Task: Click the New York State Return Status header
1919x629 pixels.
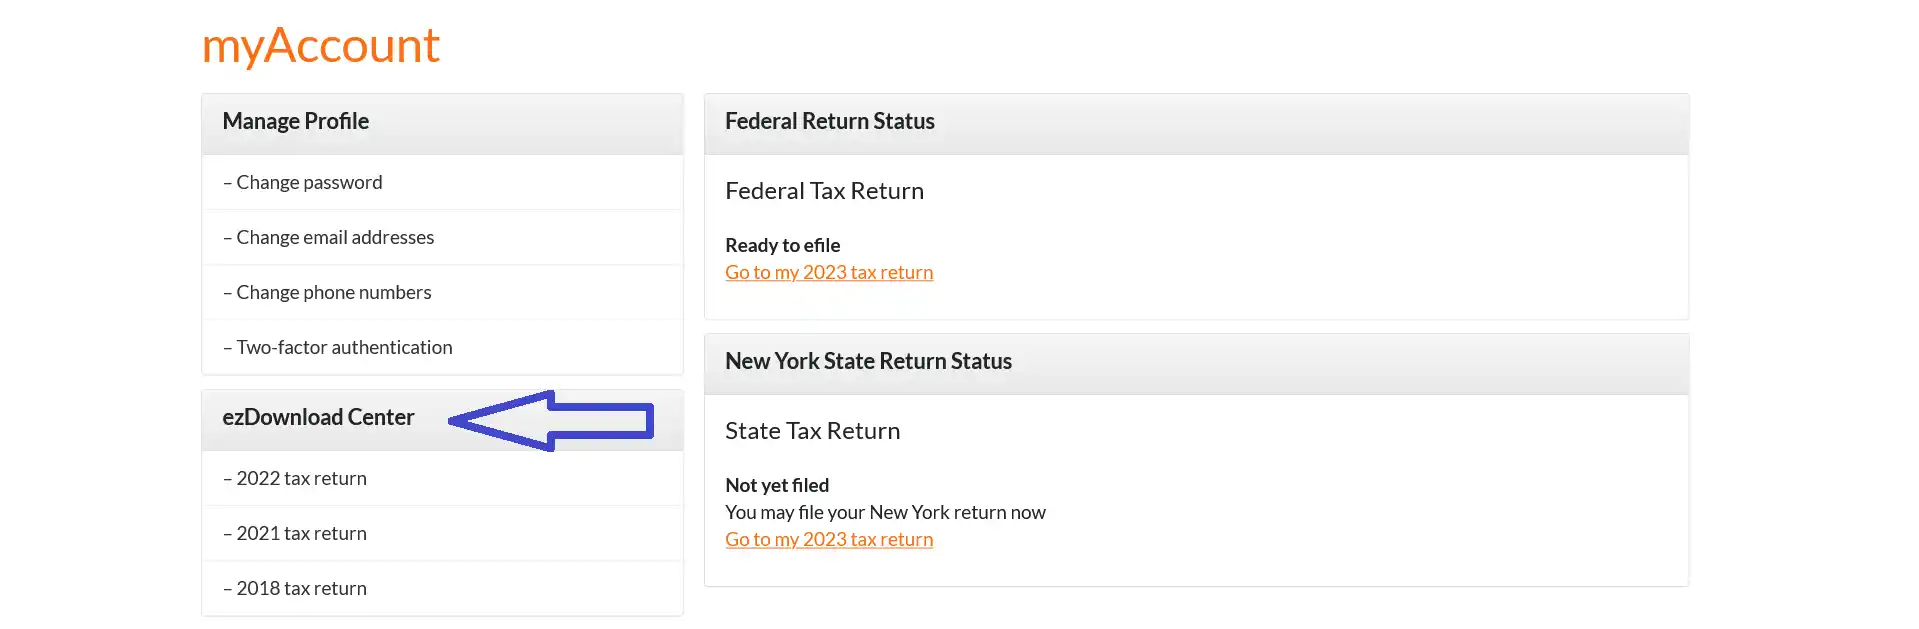Action: point(868,362)
